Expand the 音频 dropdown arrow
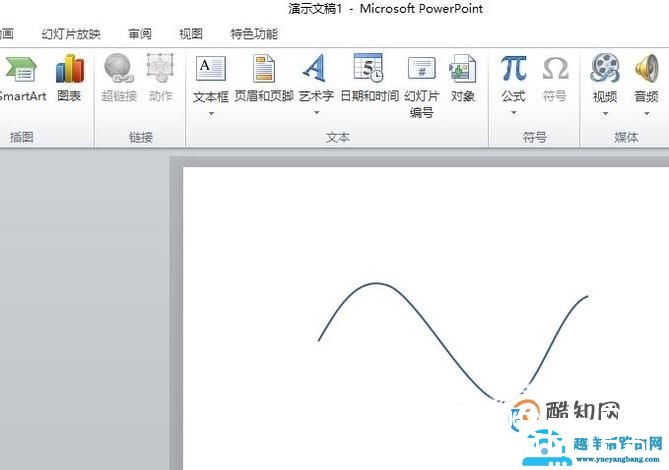This screenshot has height=470, width=669. [647, 114]
